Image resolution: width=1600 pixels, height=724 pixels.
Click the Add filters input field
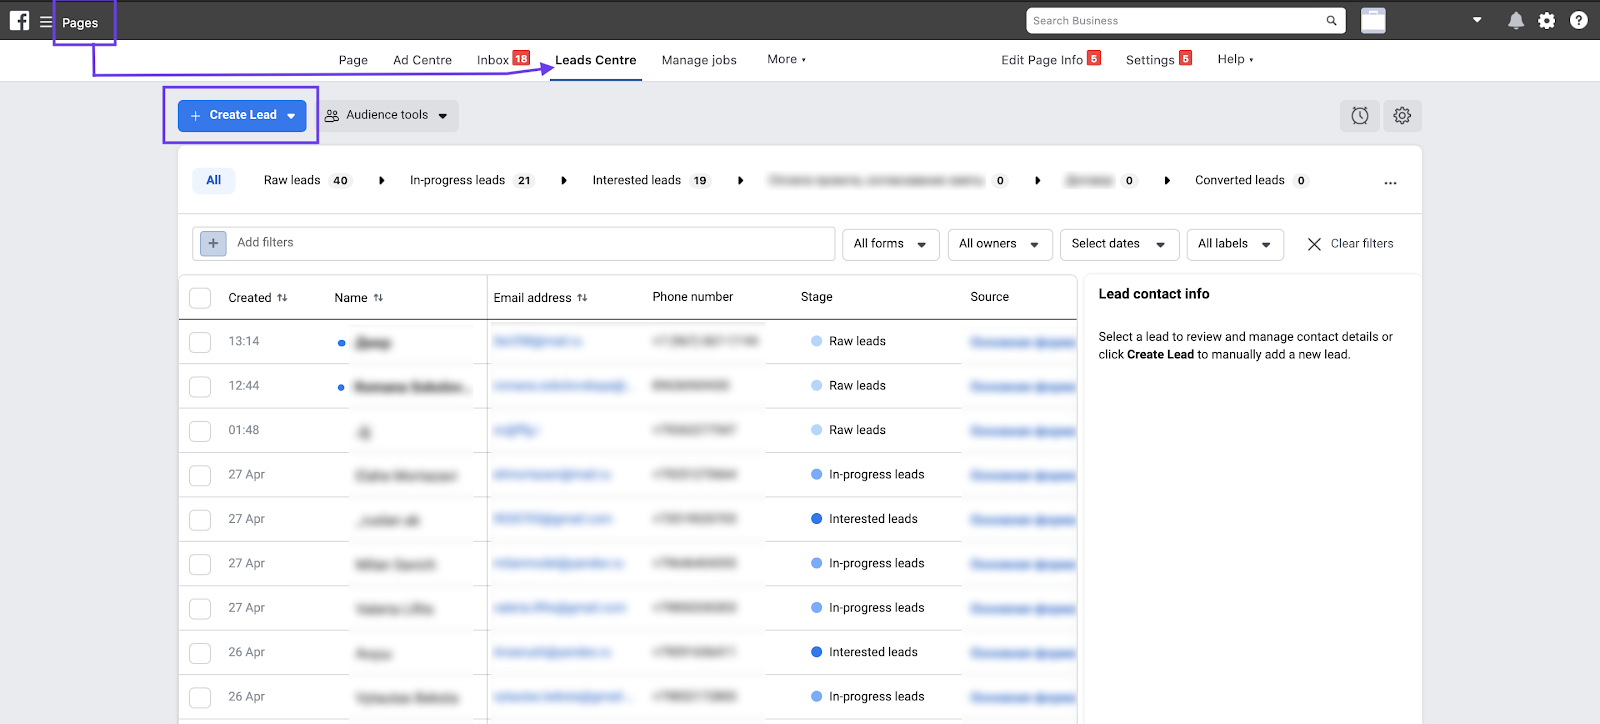coord(514,244)
